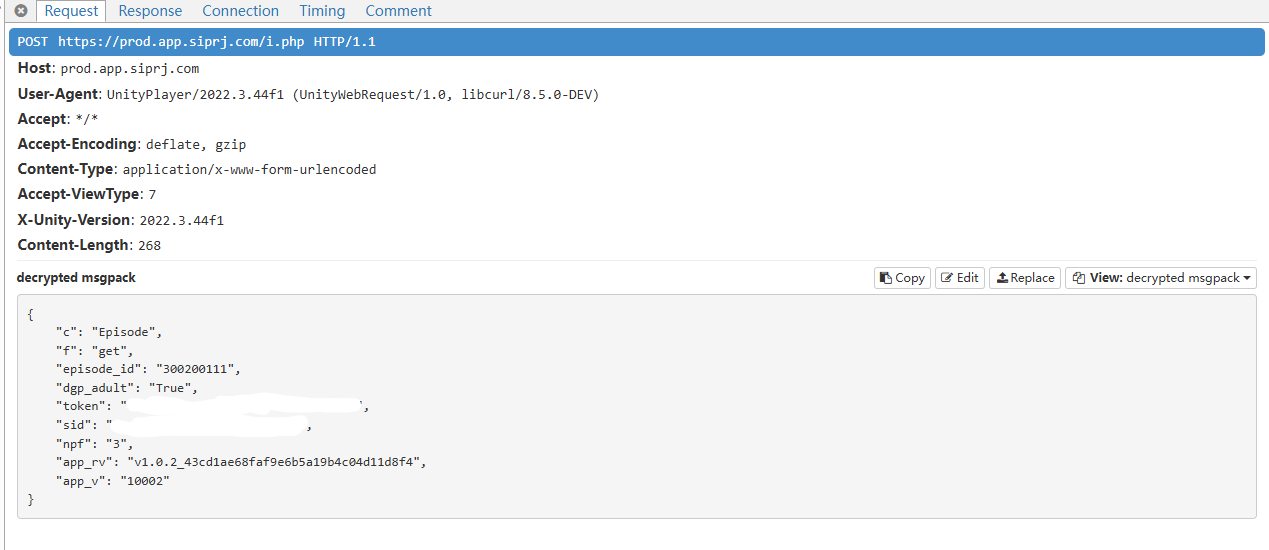Select the Comment tab
The height and width of the screenshot is (550, 1269).
[x=398, y=11]
